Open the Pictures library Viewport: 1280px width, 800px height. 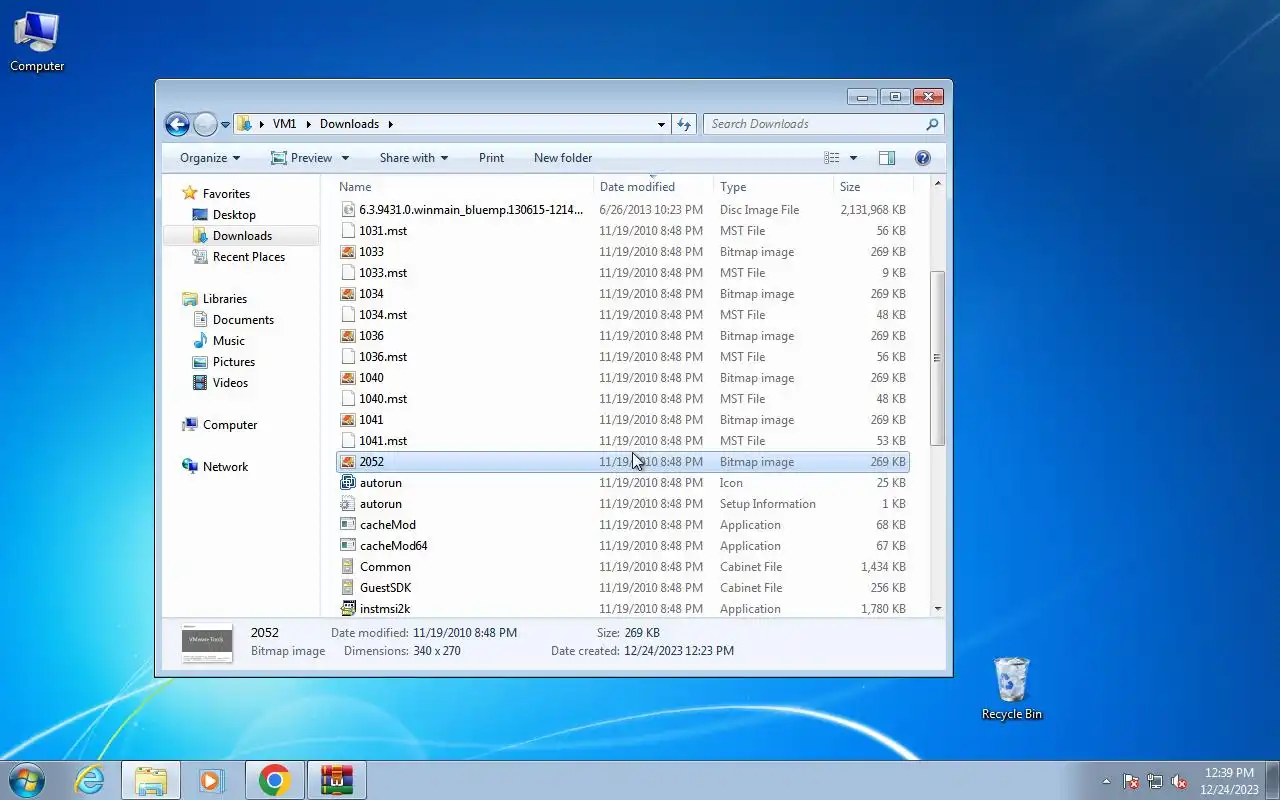(x=233, y=362)
